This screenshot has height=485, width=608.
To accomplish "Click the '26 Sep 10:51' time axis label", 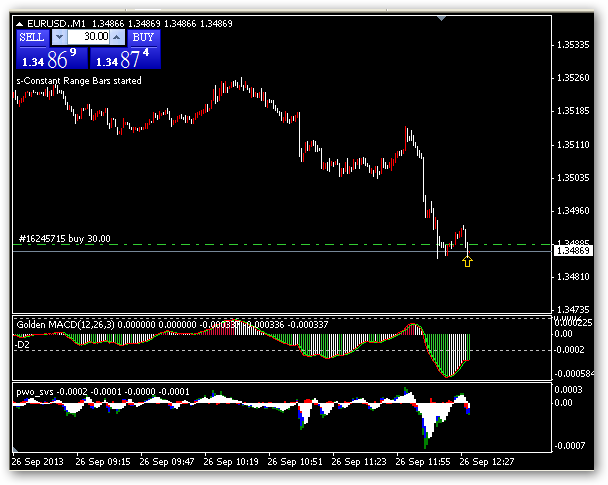I will pyautogui.click(x=295, y=462).
